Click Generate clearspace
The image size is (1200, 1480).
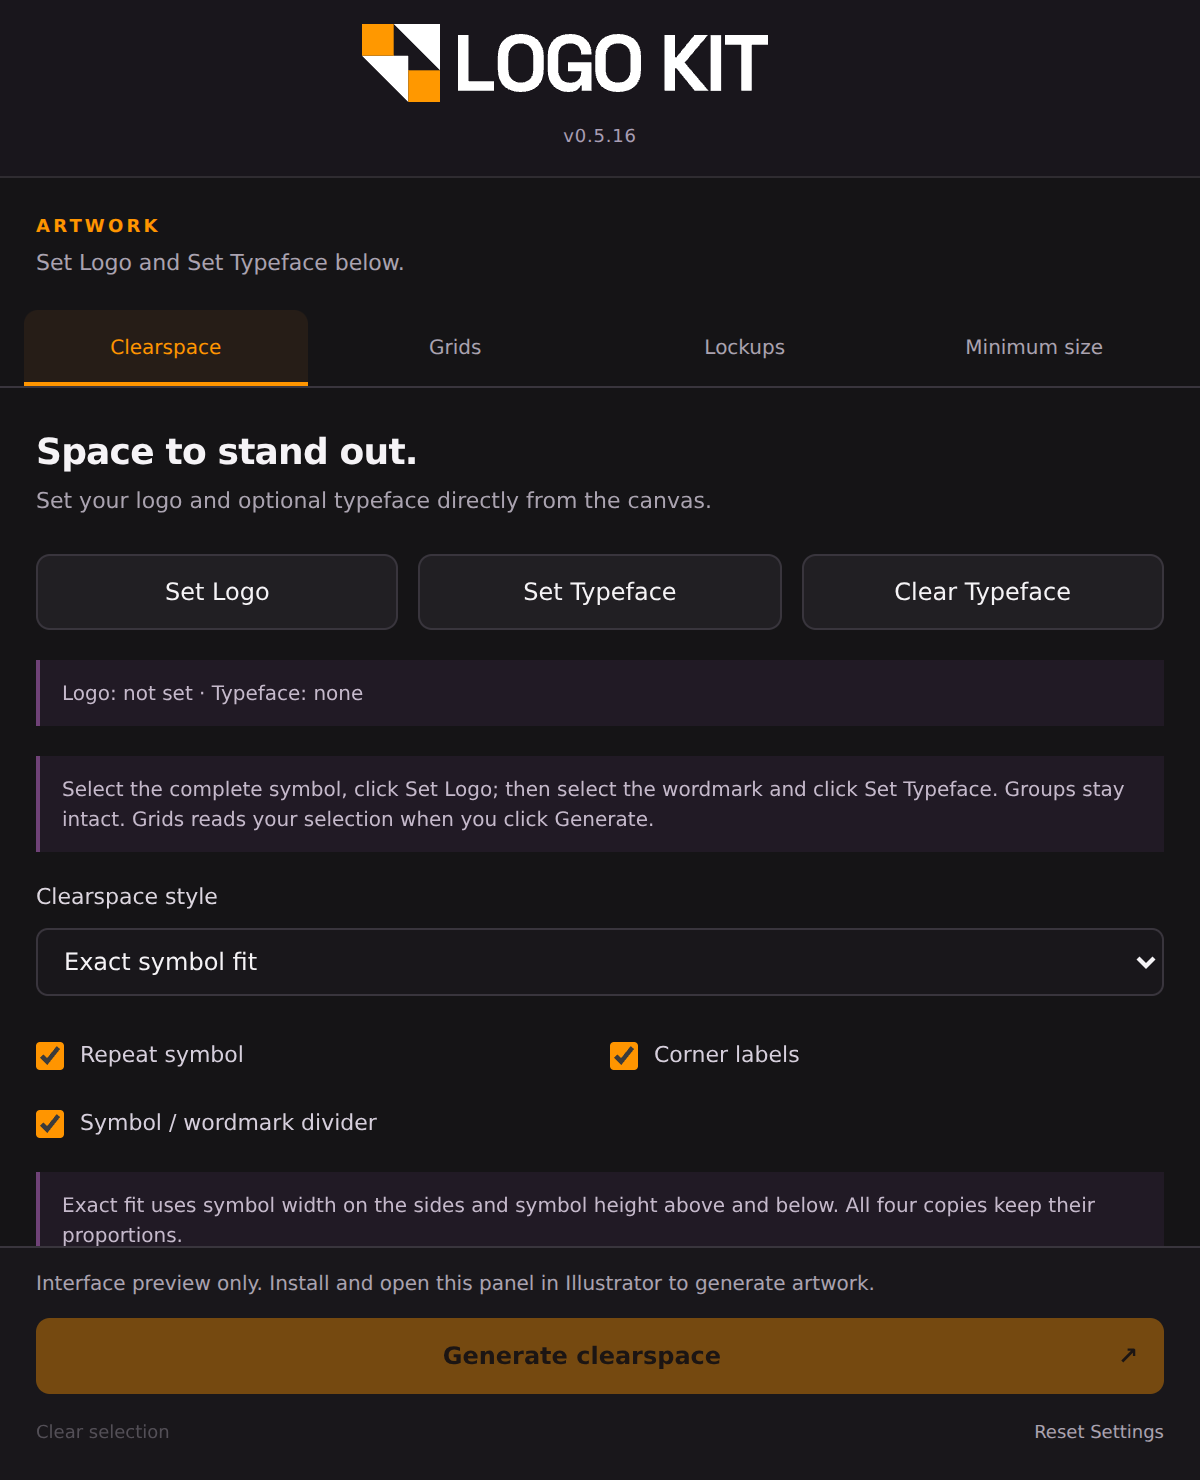point(600,1356)
